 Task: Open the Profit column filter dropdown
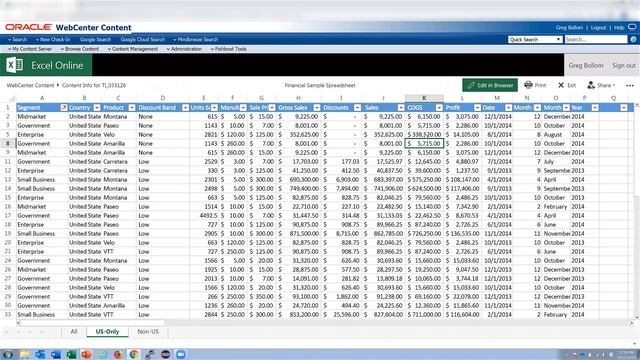[x=477, y=107]
